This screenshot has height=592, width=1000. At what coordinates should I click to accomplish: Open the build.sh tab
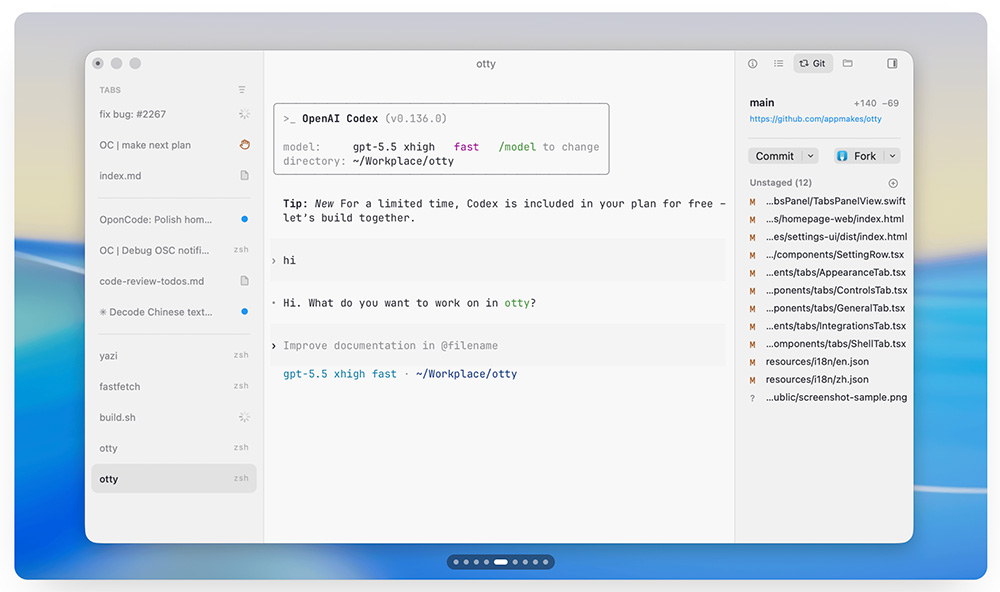(x=173, y=417)
